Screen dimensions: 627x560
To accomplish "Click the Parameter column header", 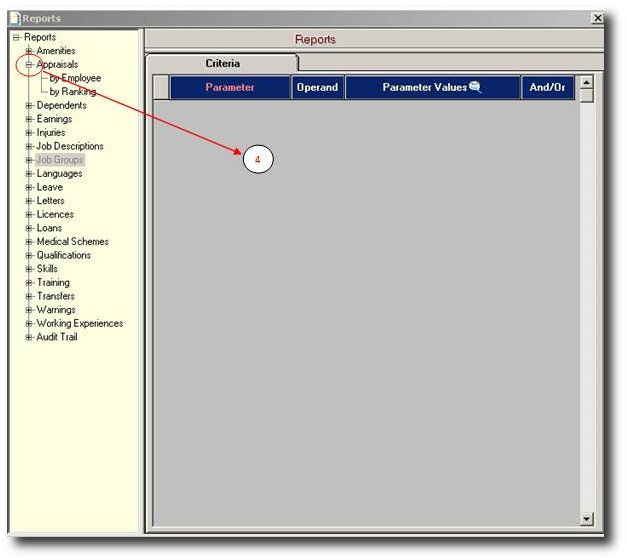I will (230, 88).
